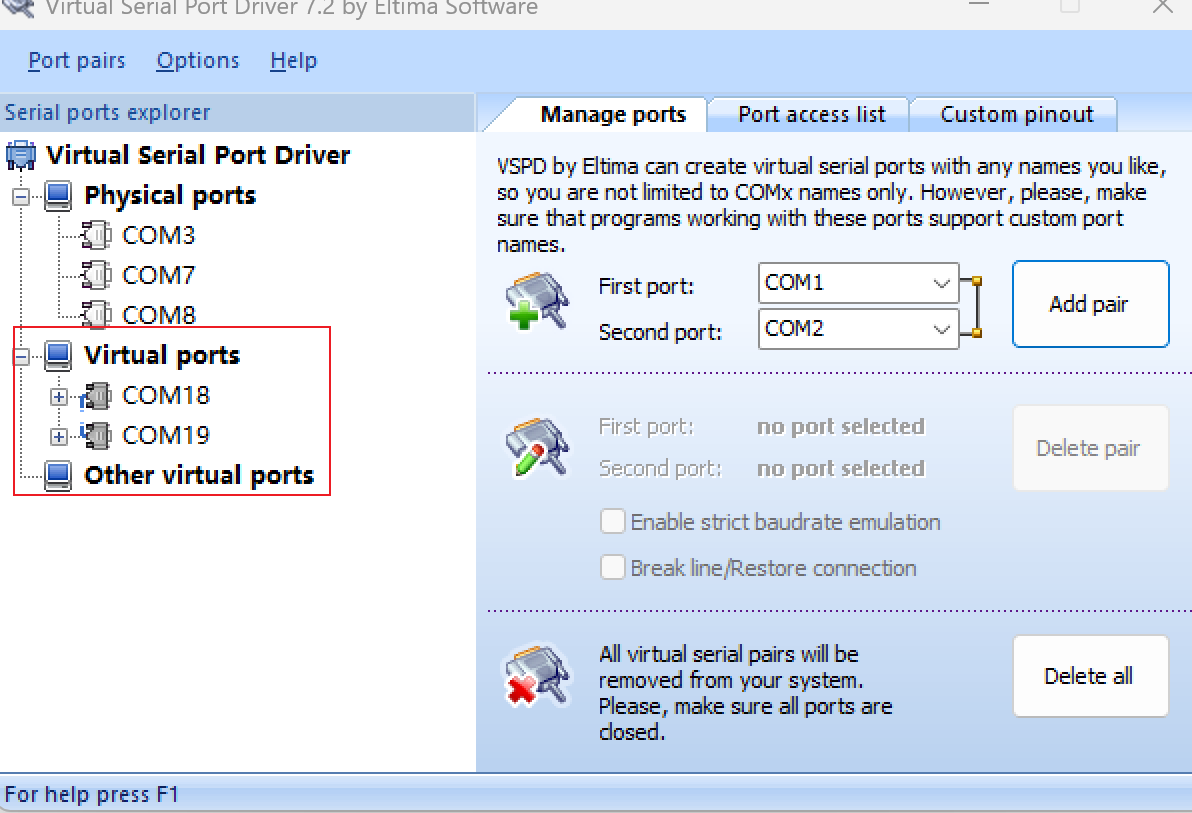Image resolution: width=1192 pixels, height=813 pixels.
Task: Enable strict baudrate emulation checkbox
Action: [613, 522]
